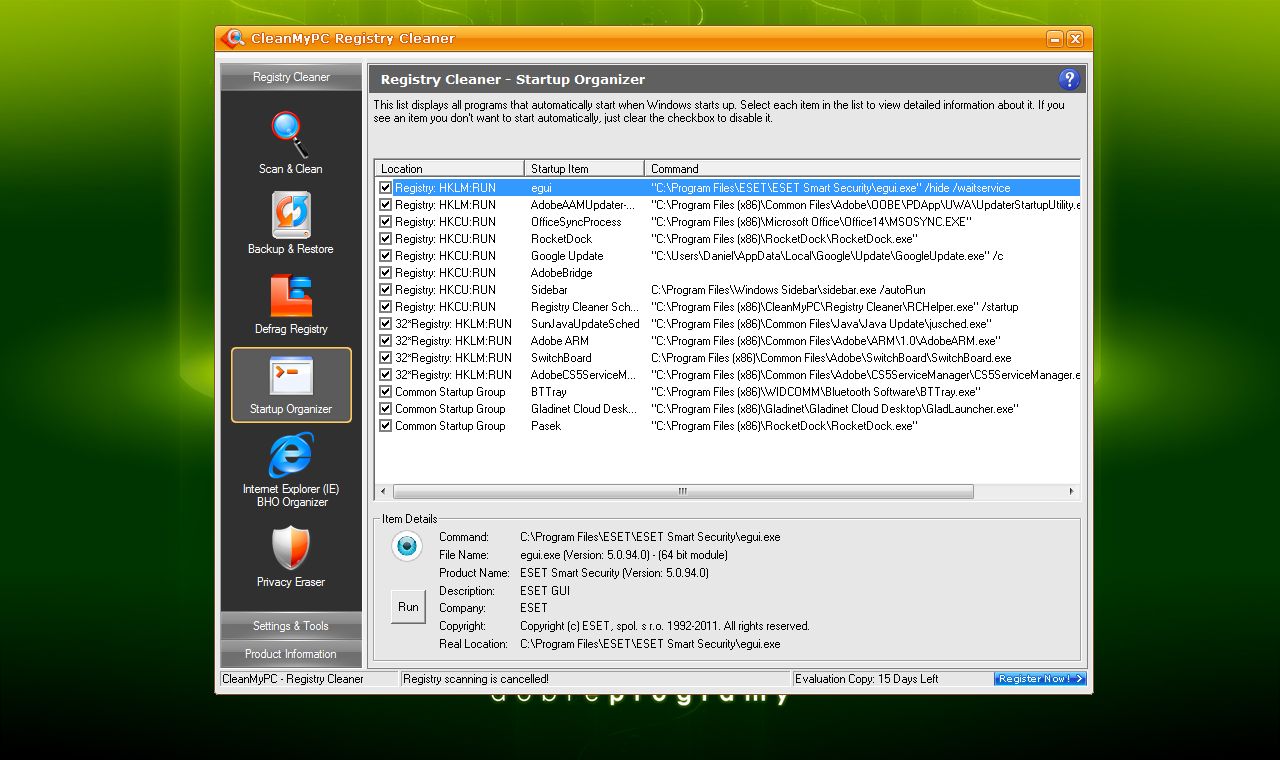Expand the Product Information section

291,654
